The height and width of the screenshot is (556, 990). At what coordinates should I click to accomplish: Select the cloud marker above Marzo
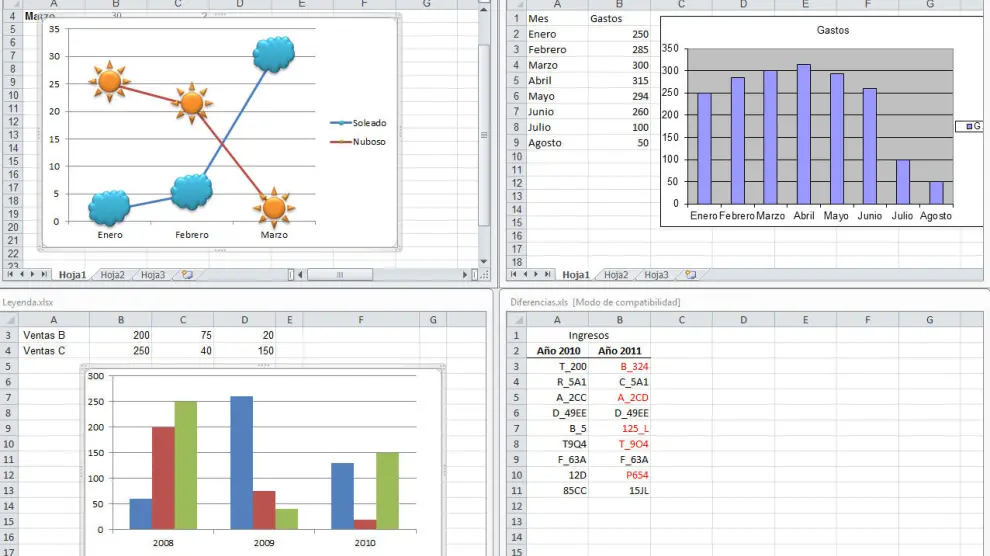tap(272, 54)
